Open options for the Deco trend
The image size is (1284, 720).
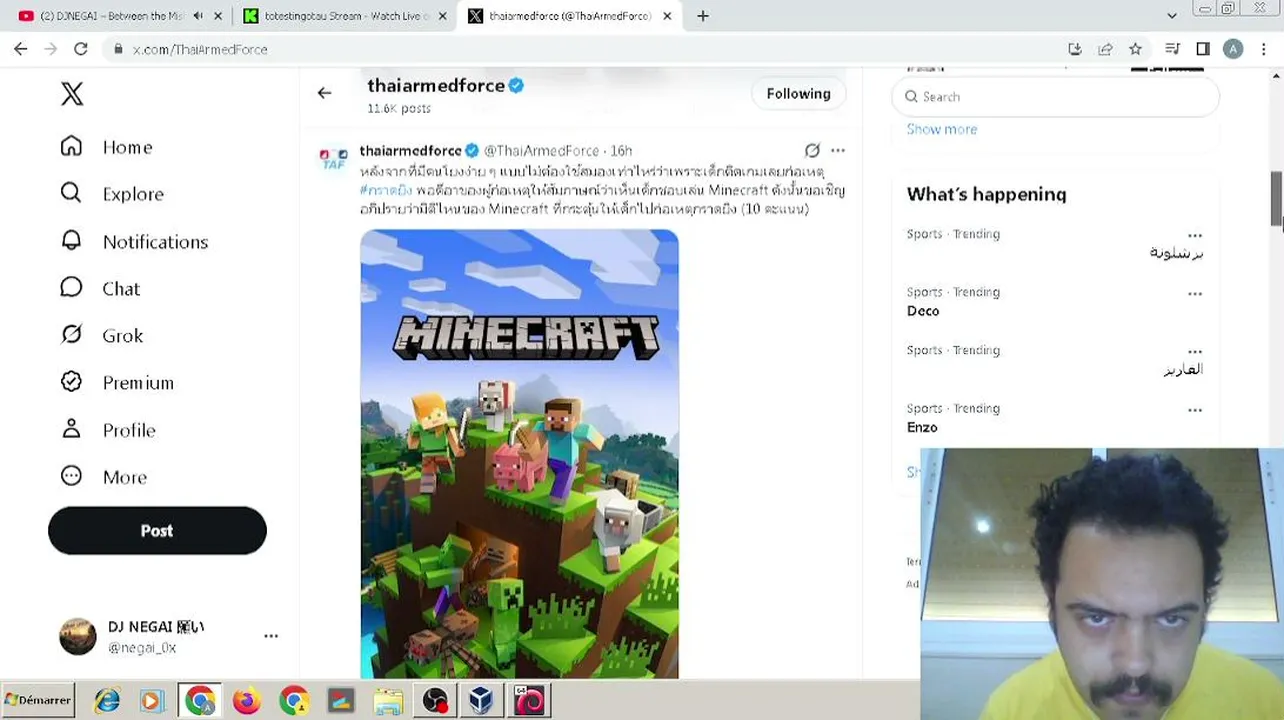coord(1194,294)
